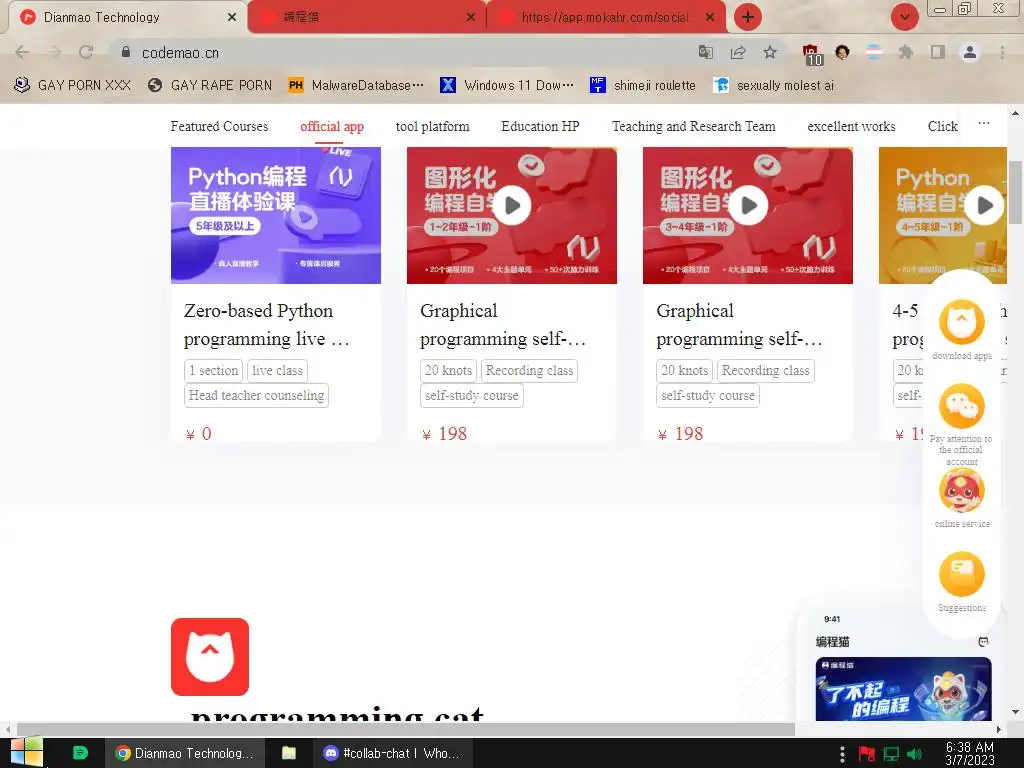
Task: Play the orange Python self-study video
Action: (984, 206)
